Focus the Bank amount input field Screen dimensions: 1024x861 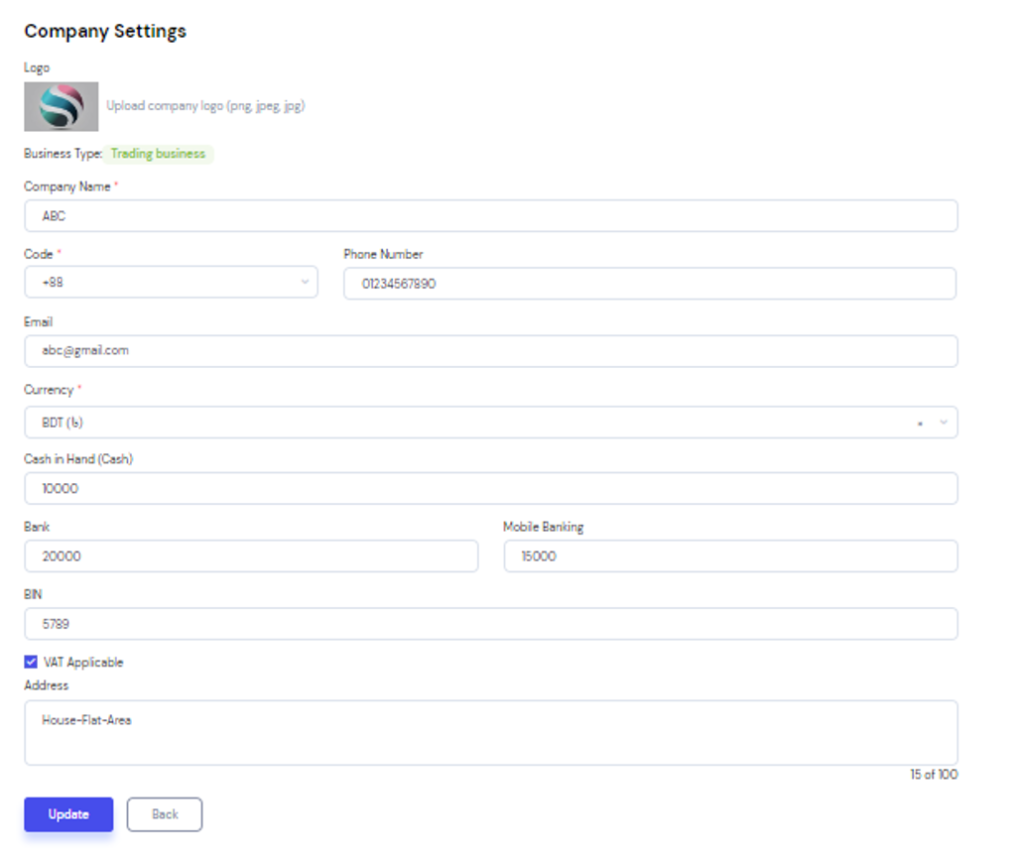[251, 556]
